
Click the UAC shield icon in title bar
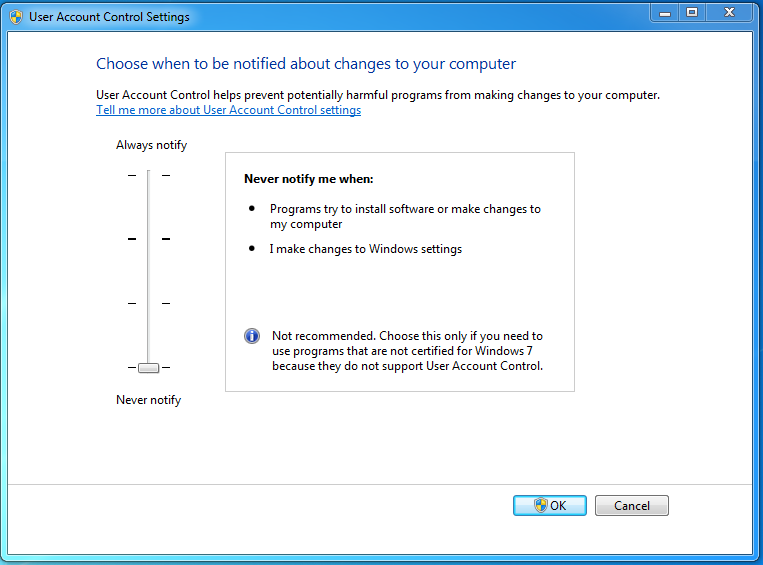pyautogui.click(x=16, y=17)
